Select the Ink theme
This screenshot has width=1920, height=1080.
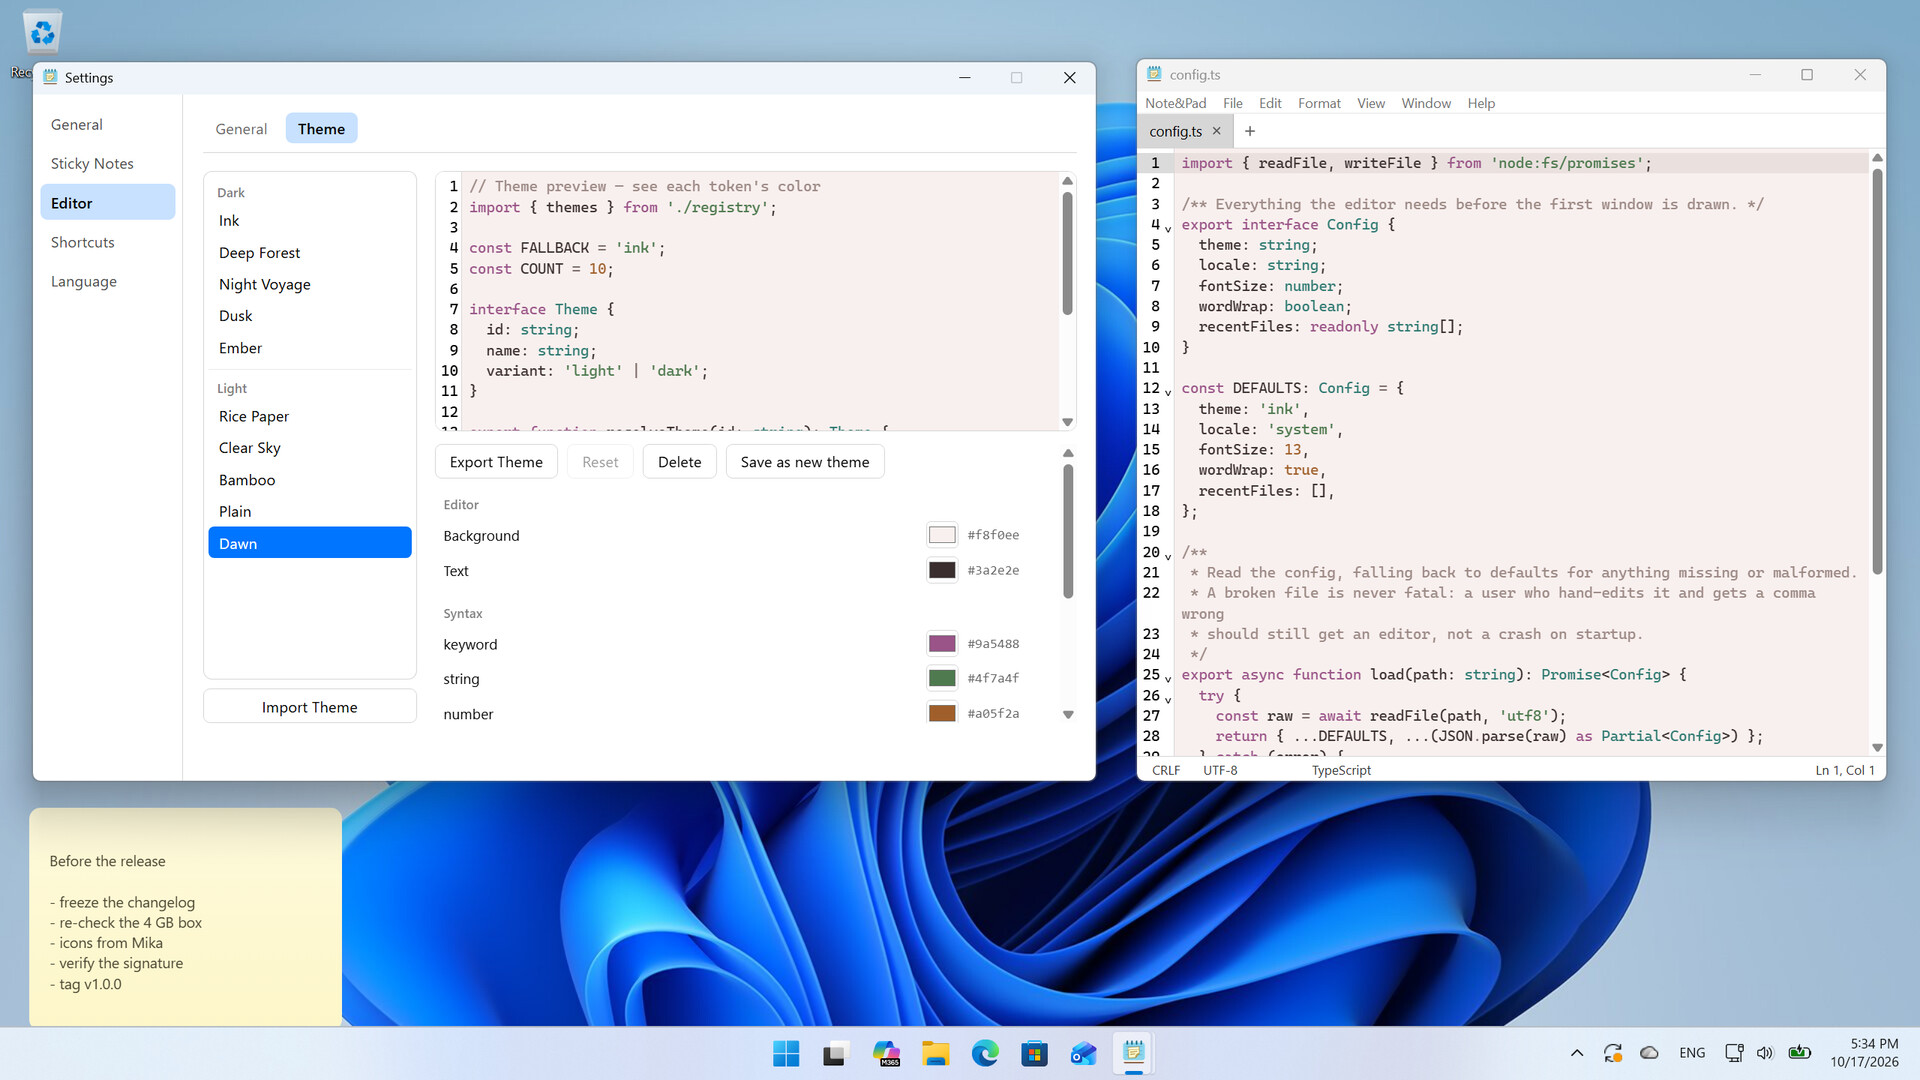(310, 221)
